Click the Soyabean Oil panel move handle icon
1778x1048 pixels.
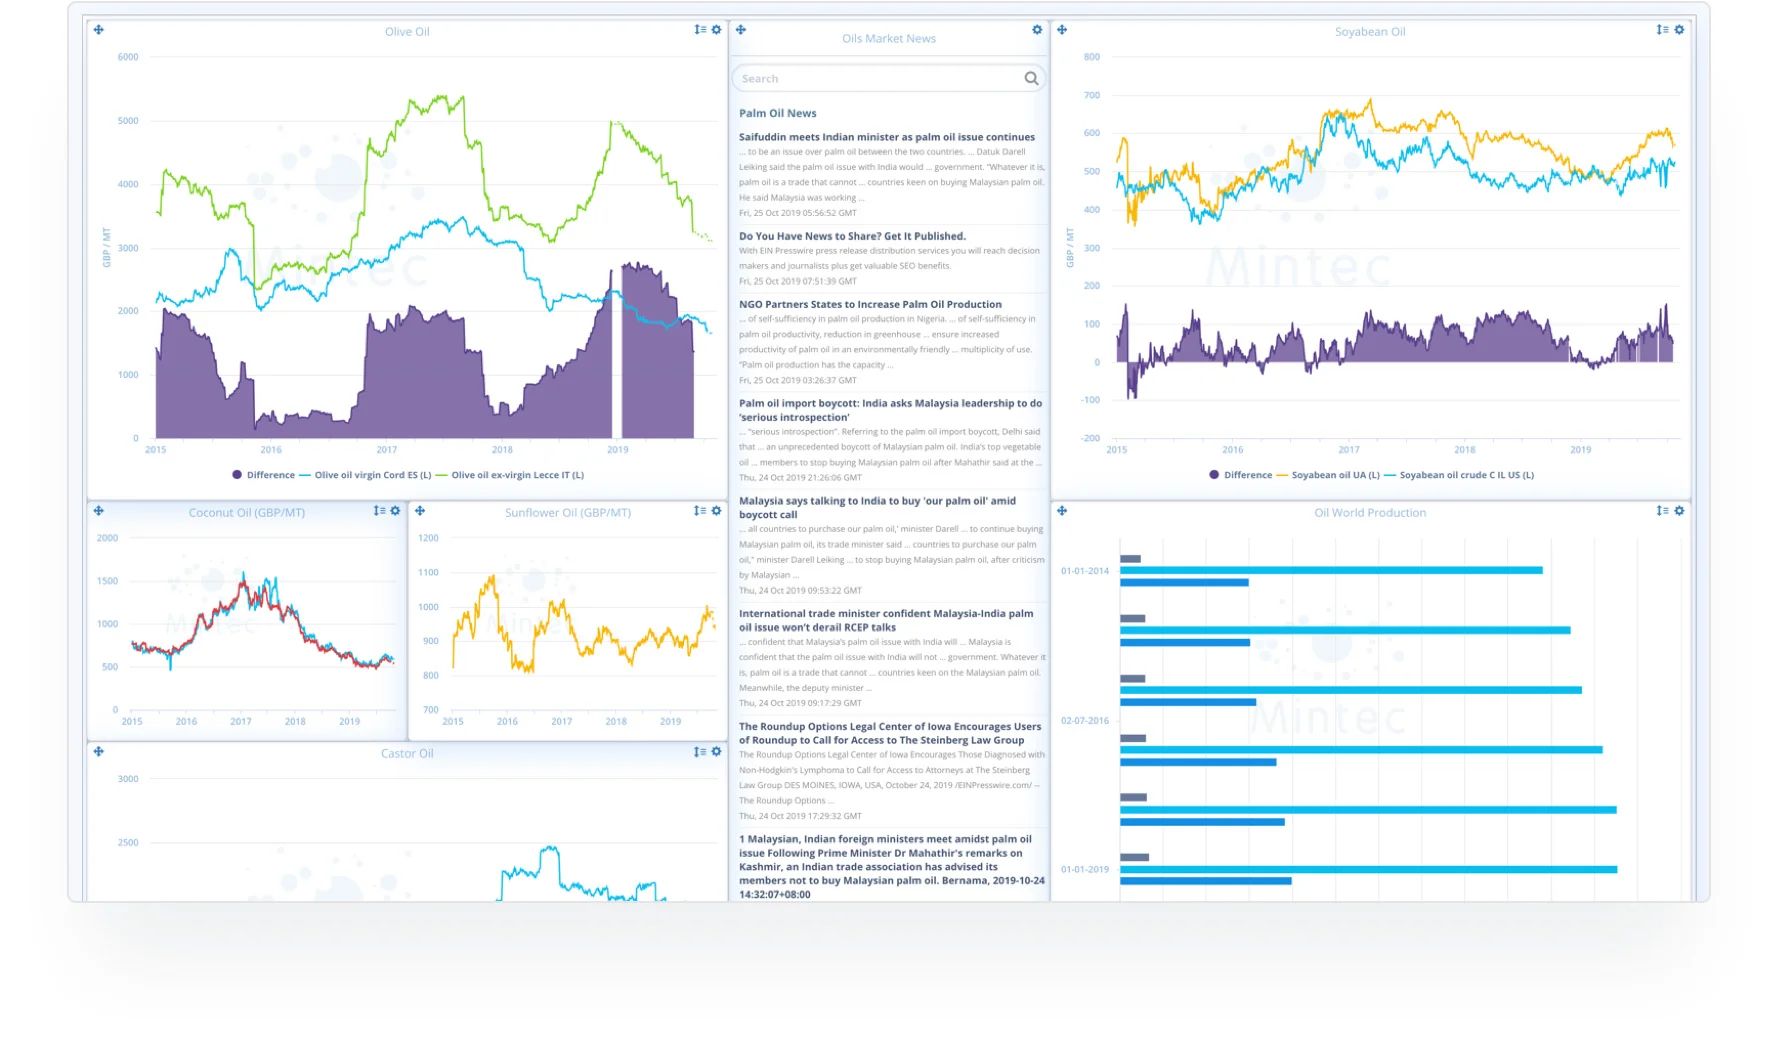pyautogui.click(x=1062, y=30)
